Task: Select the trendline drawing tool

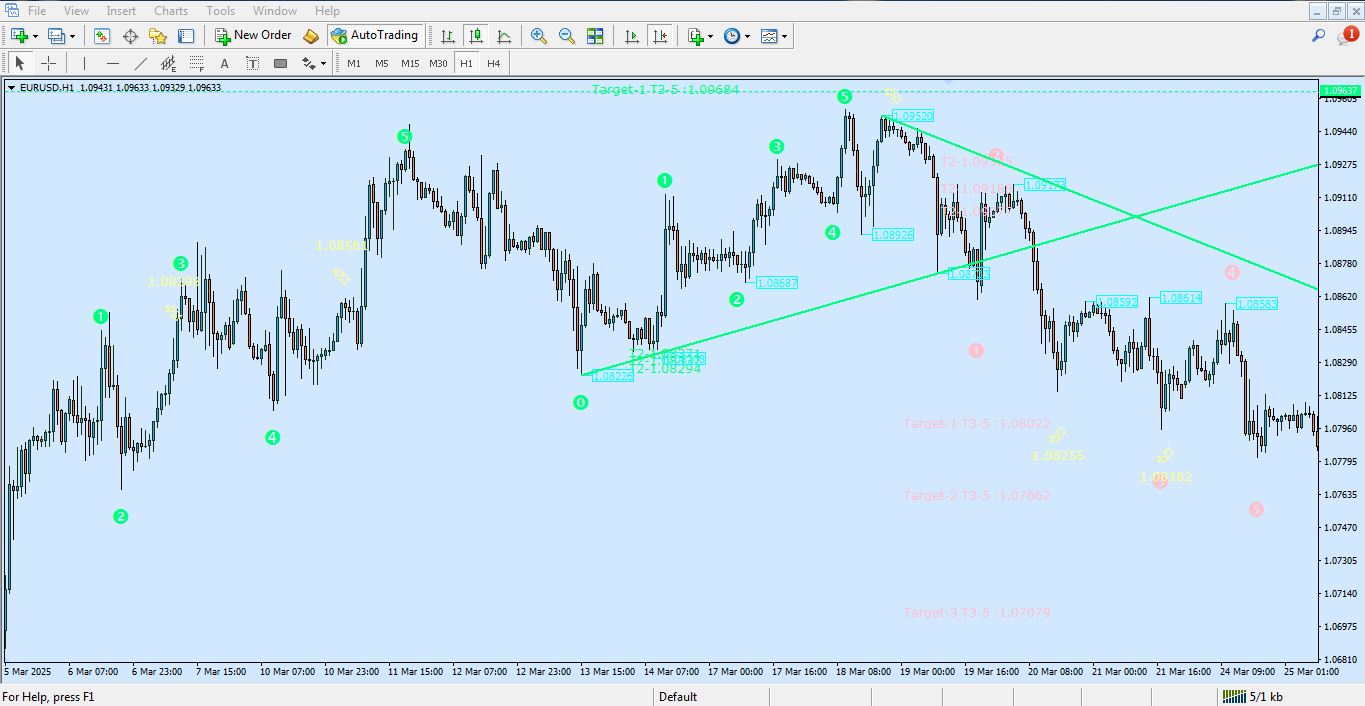Action: pyautogui.click(x=141, y=62)
